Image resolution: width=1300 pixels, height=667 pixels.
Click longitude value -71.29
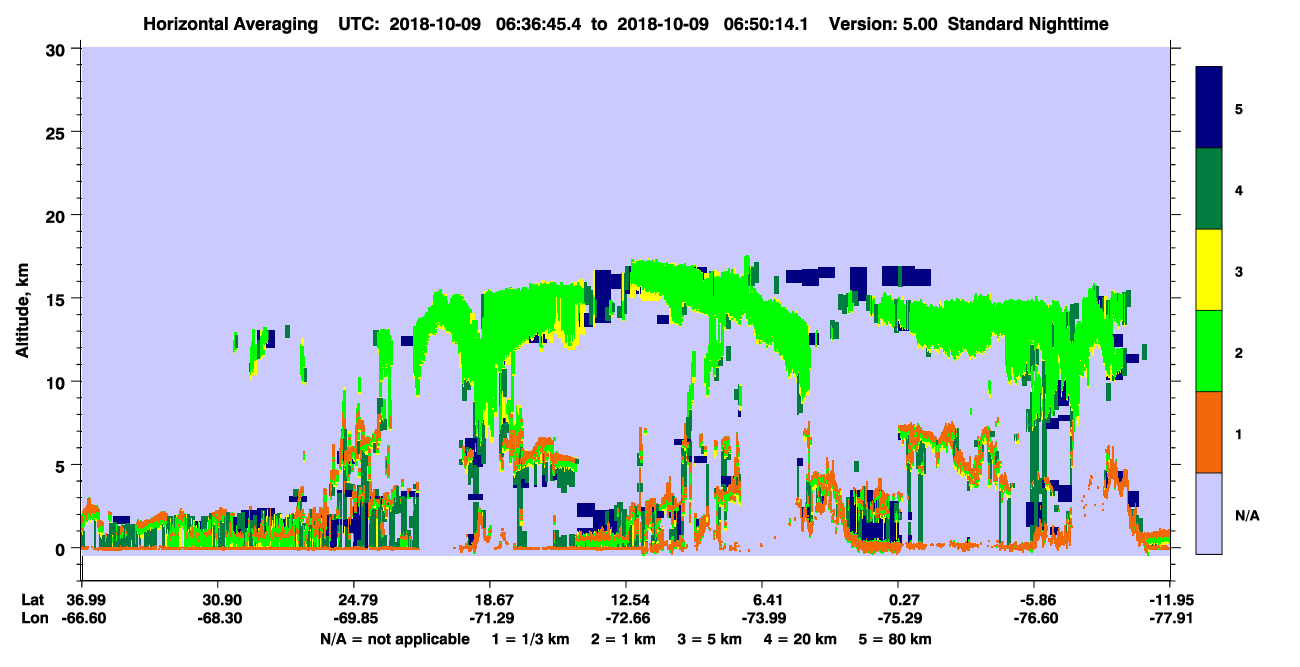[490, 618]
